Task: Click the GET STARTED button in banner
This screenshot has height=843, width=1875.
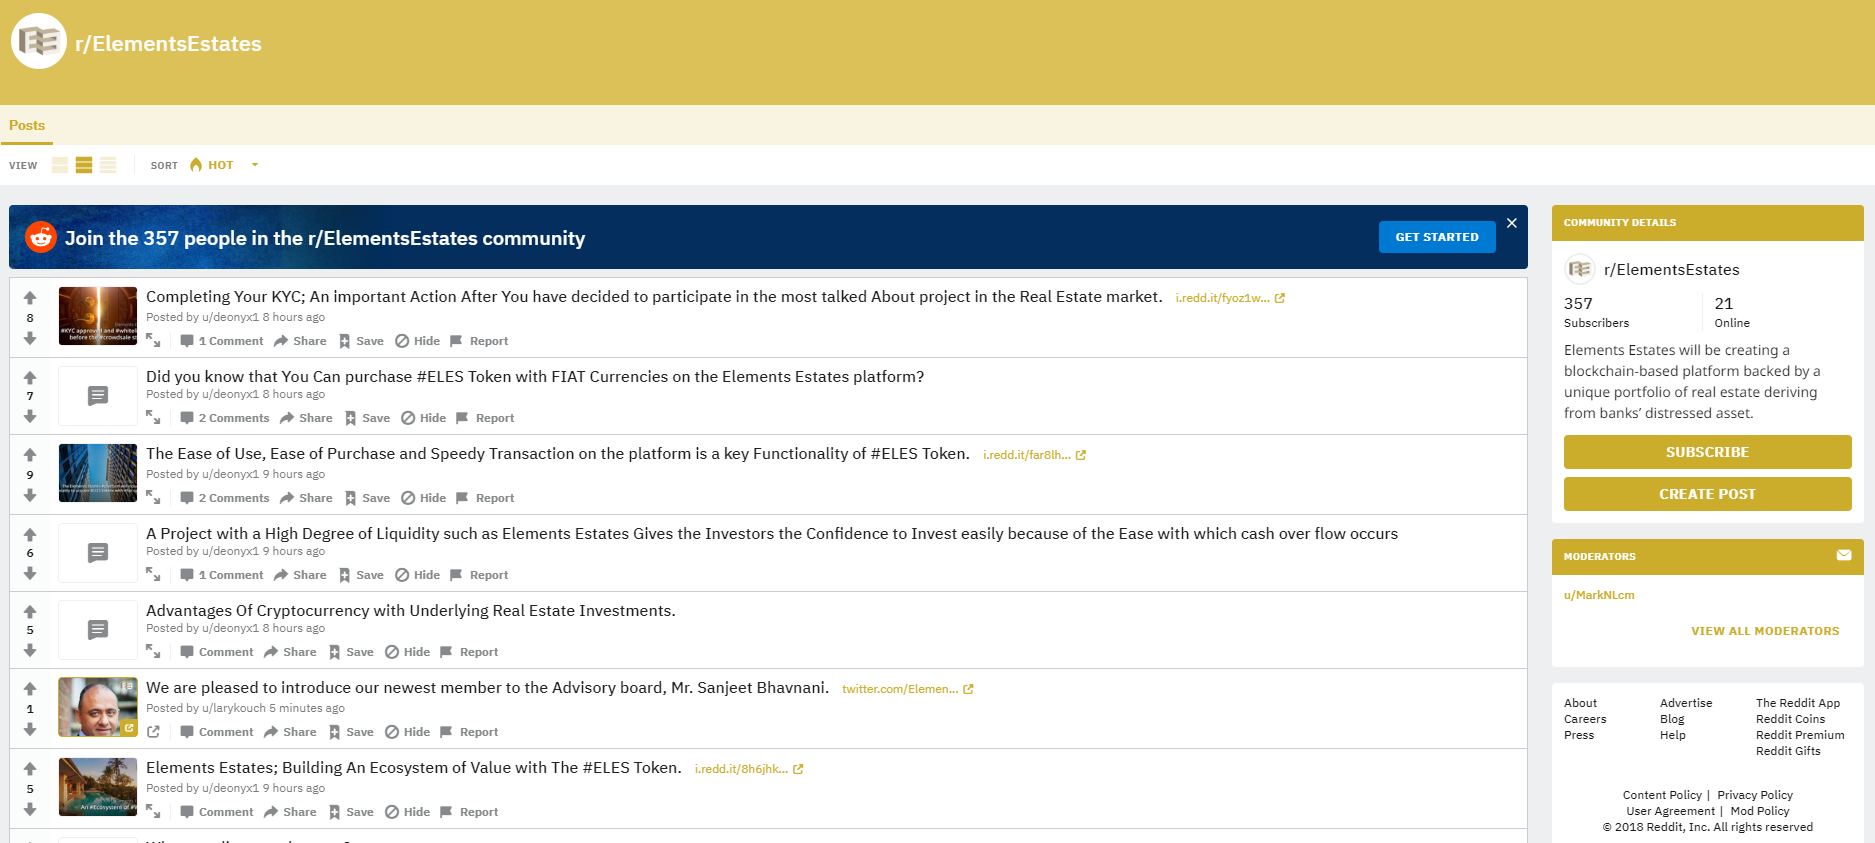Action: click(x=1437, y=237)
